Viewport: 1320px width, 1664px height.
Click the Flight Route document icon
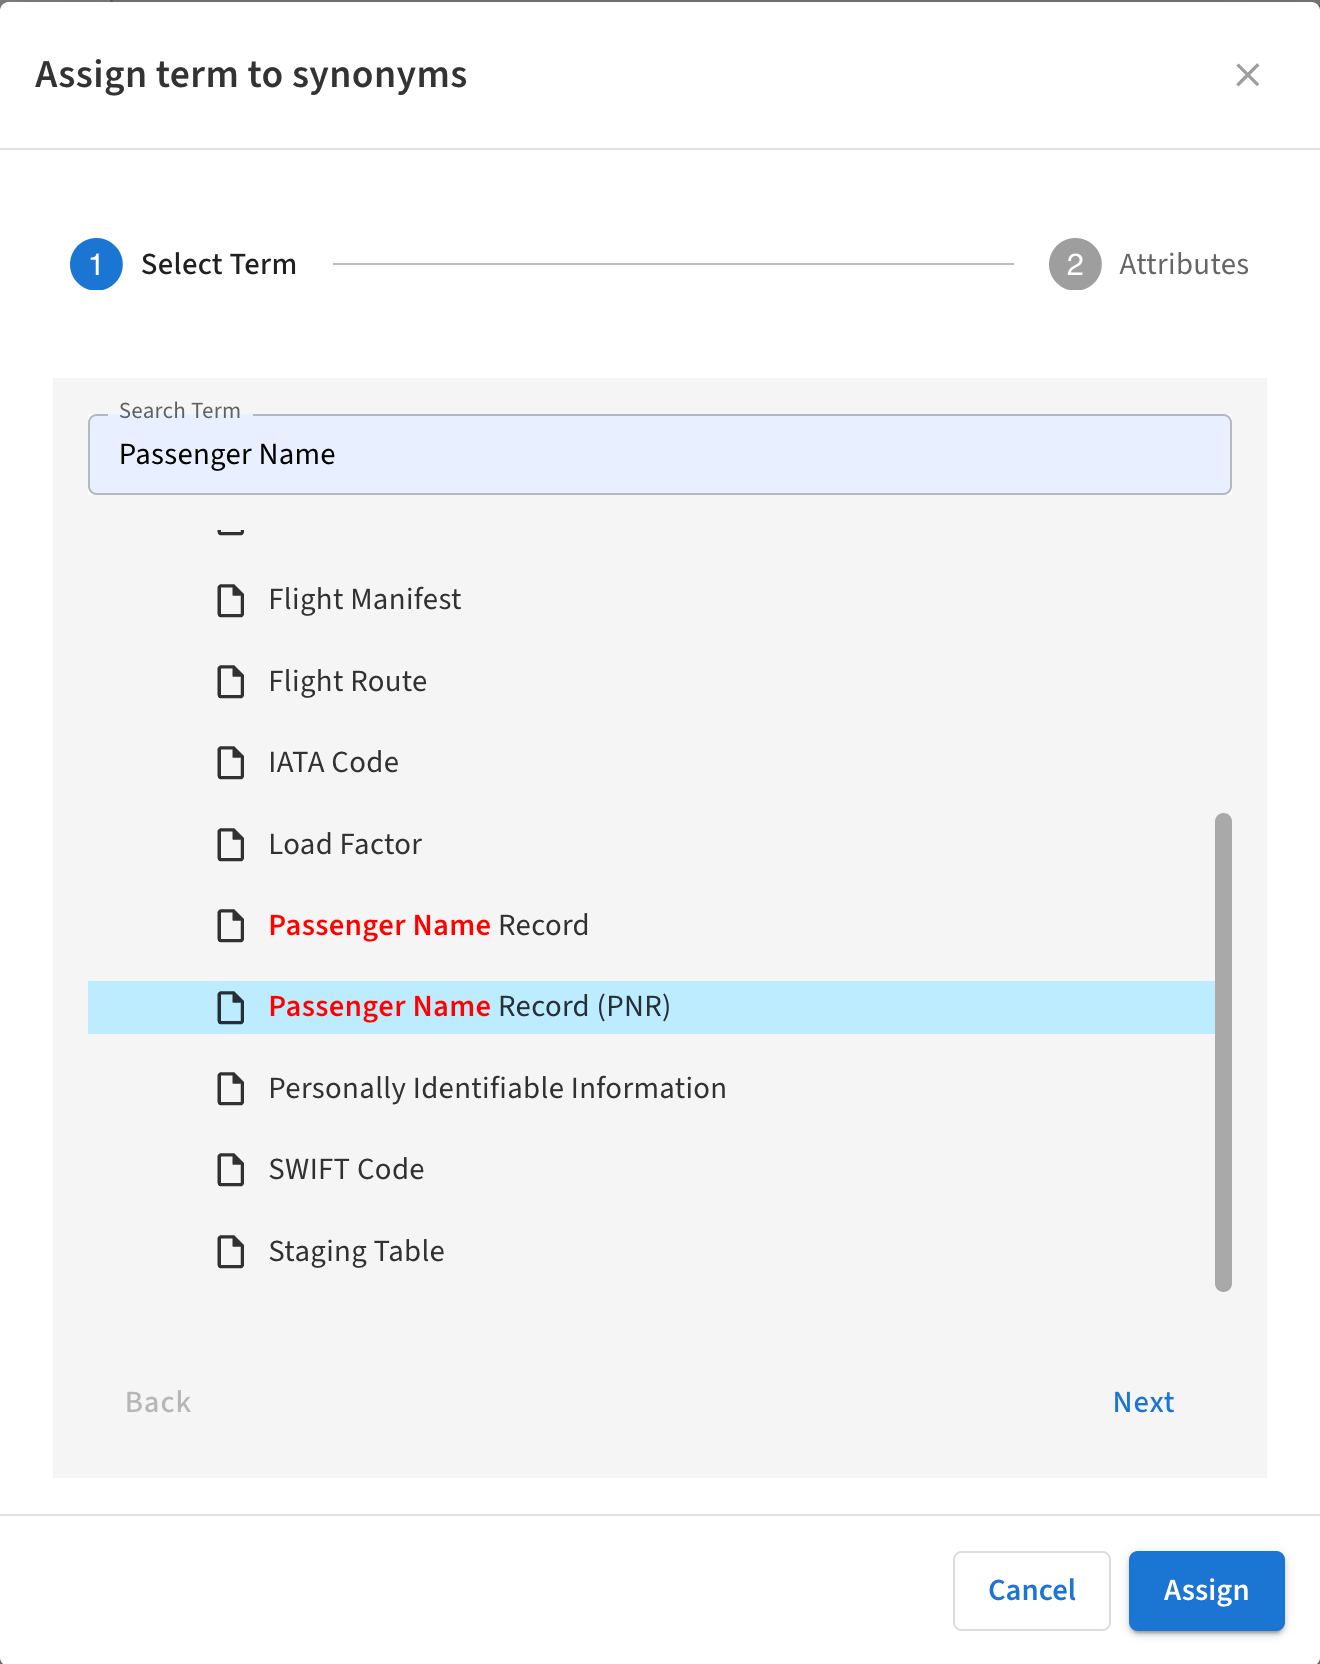231,682
